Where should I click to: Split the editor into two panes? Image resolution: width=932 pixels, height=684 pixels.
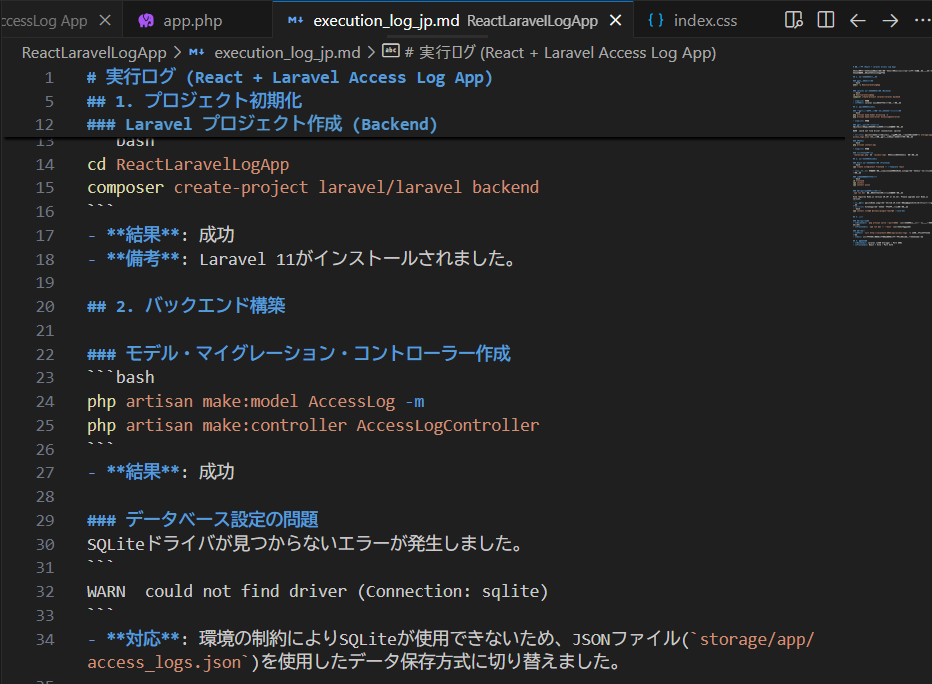(824, 20)
